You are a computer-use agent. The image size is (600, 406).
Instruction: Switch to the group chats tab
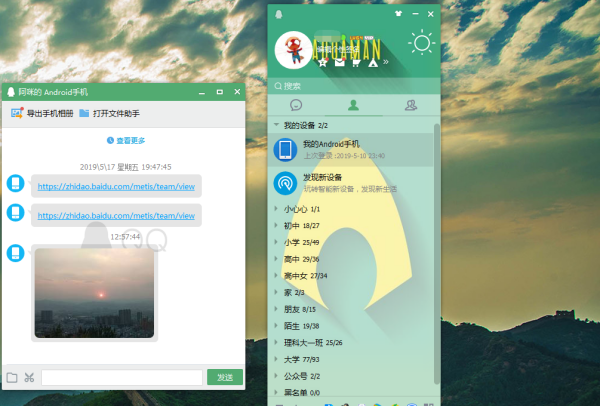[x=411, y=105]
